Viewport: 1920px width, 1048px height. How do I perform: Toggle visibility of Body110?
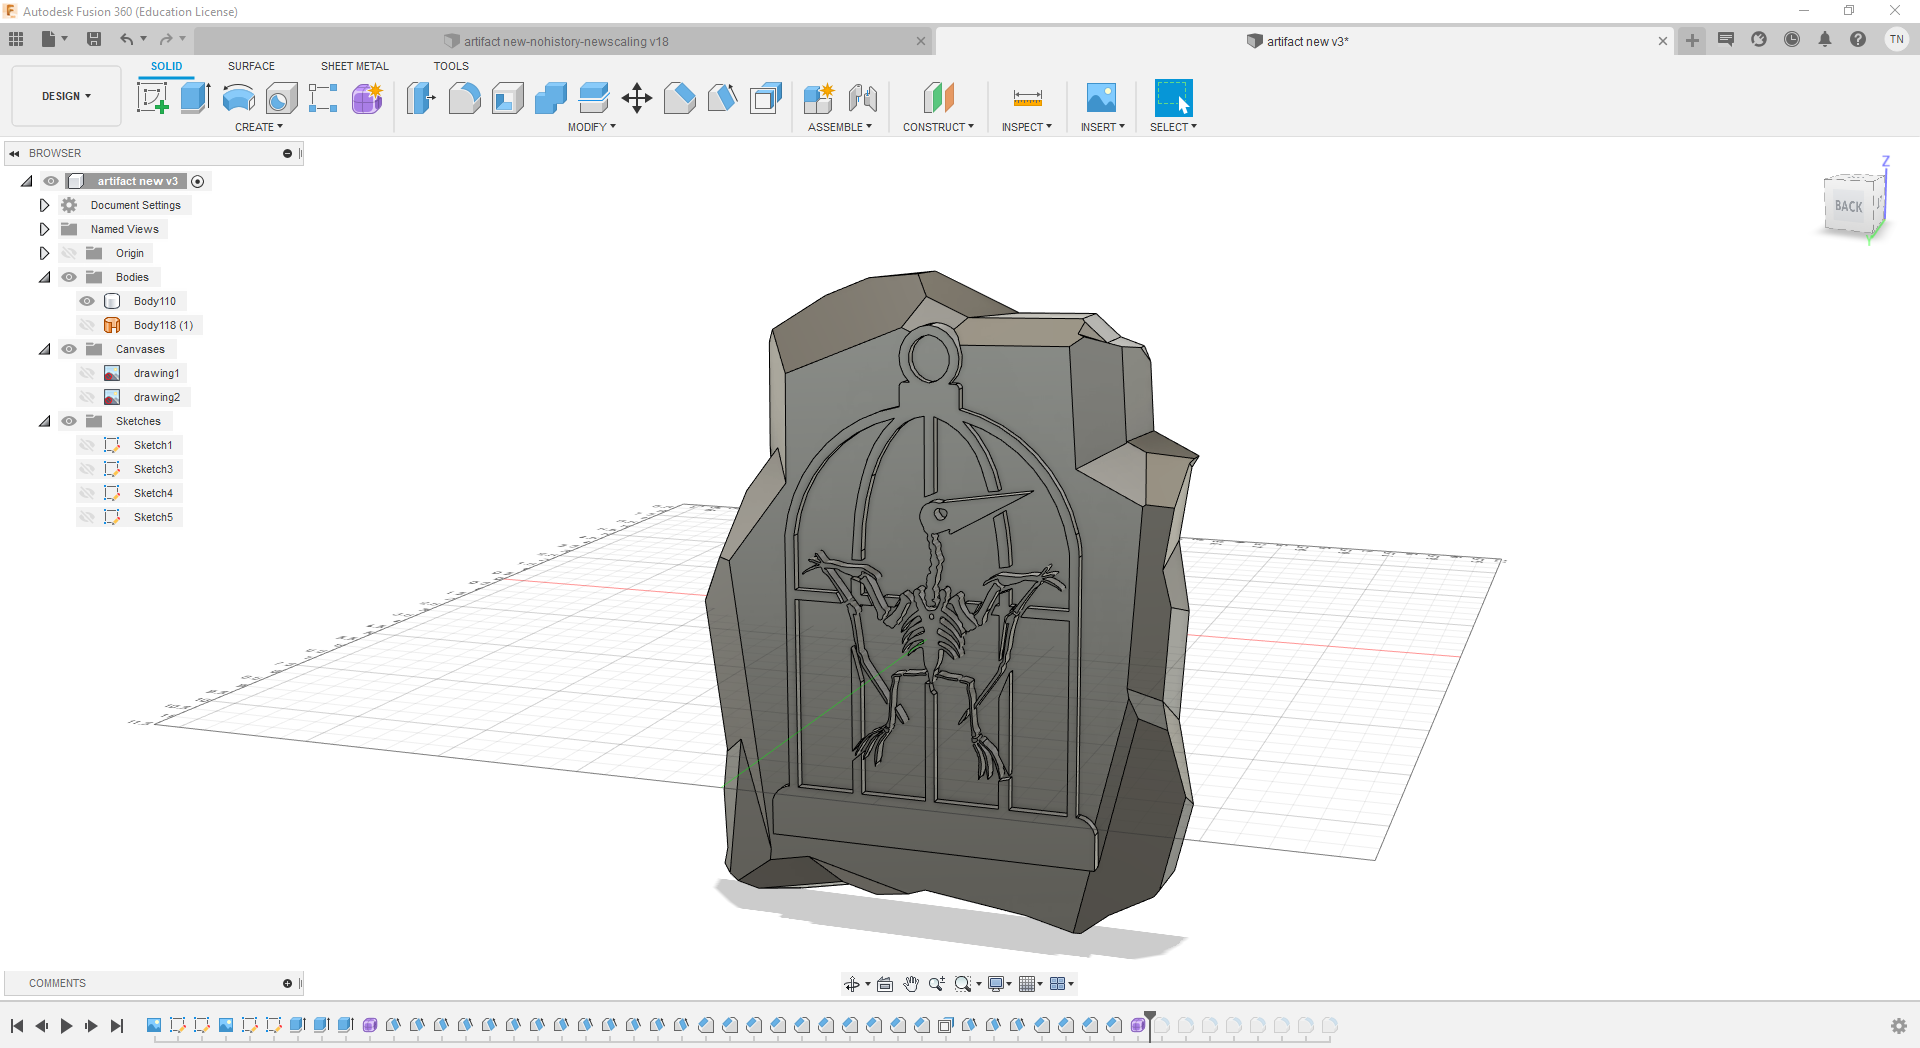pyautogui.click(x=87, y=301)
